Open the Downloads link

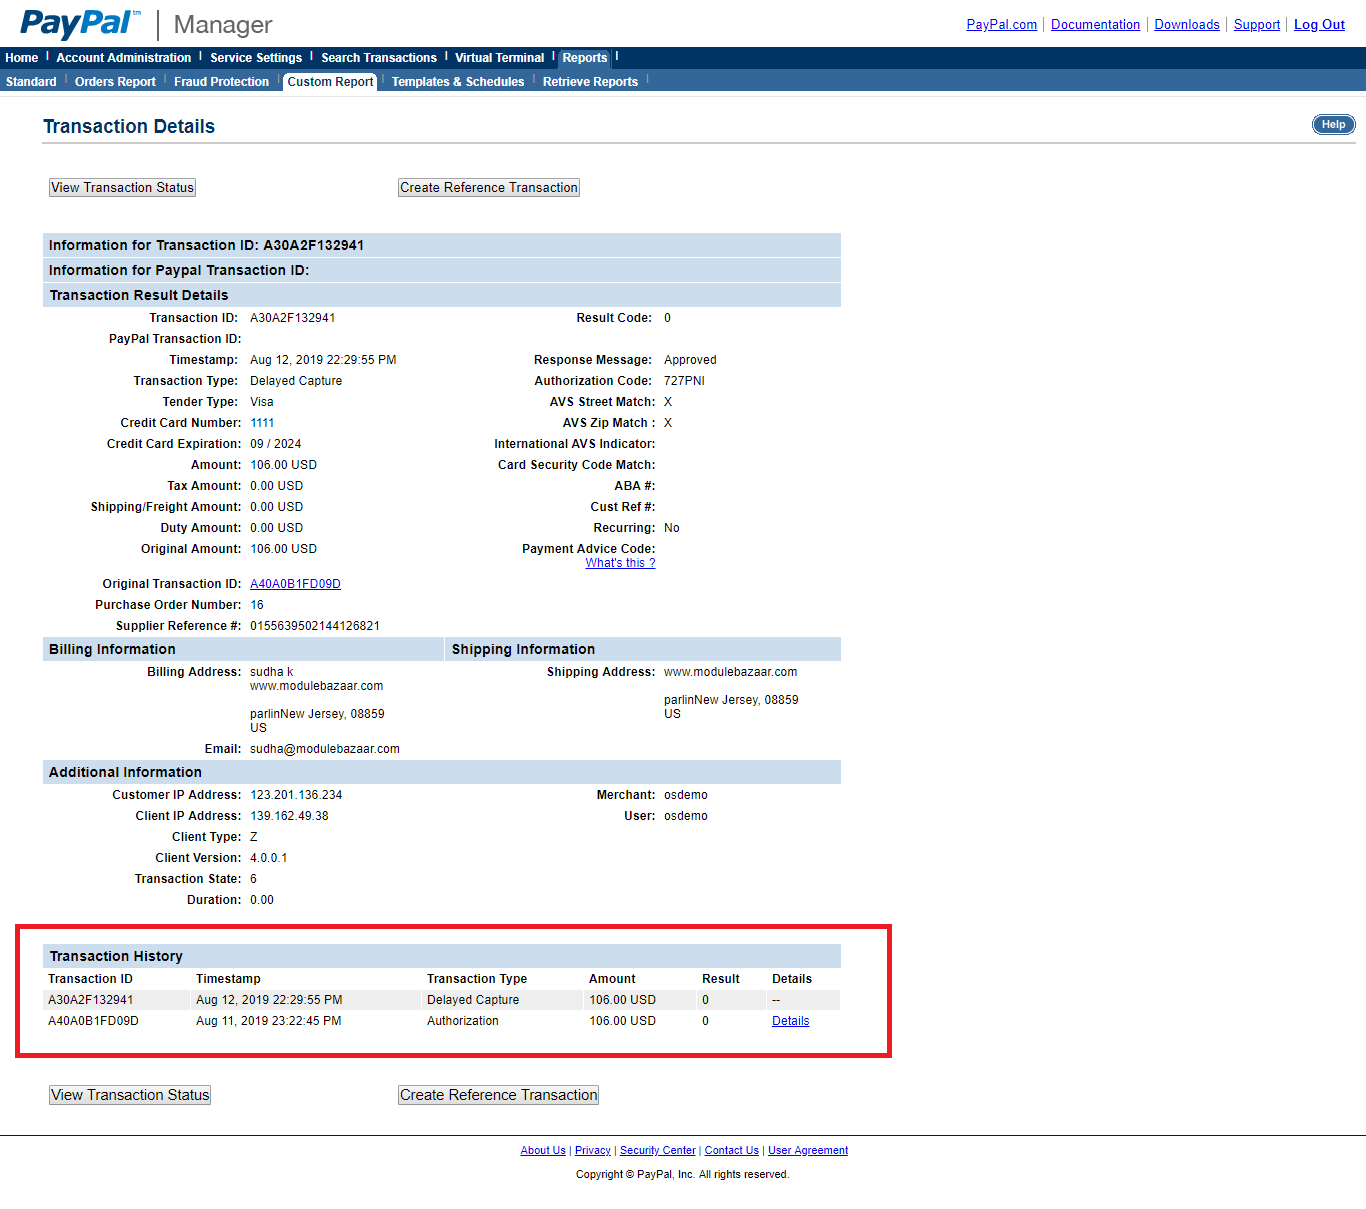[x=1187, y=25]
